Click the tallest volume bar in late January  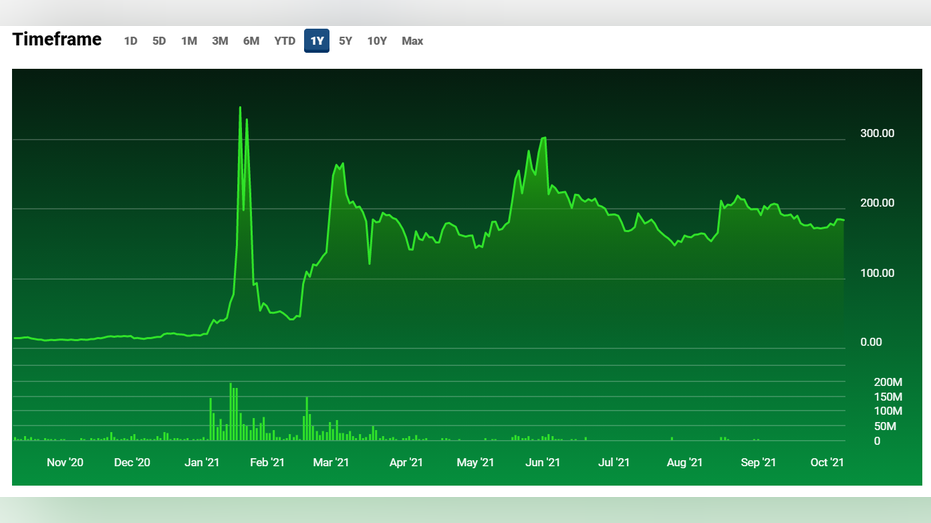pyautogui.click(x=231, y=411)
